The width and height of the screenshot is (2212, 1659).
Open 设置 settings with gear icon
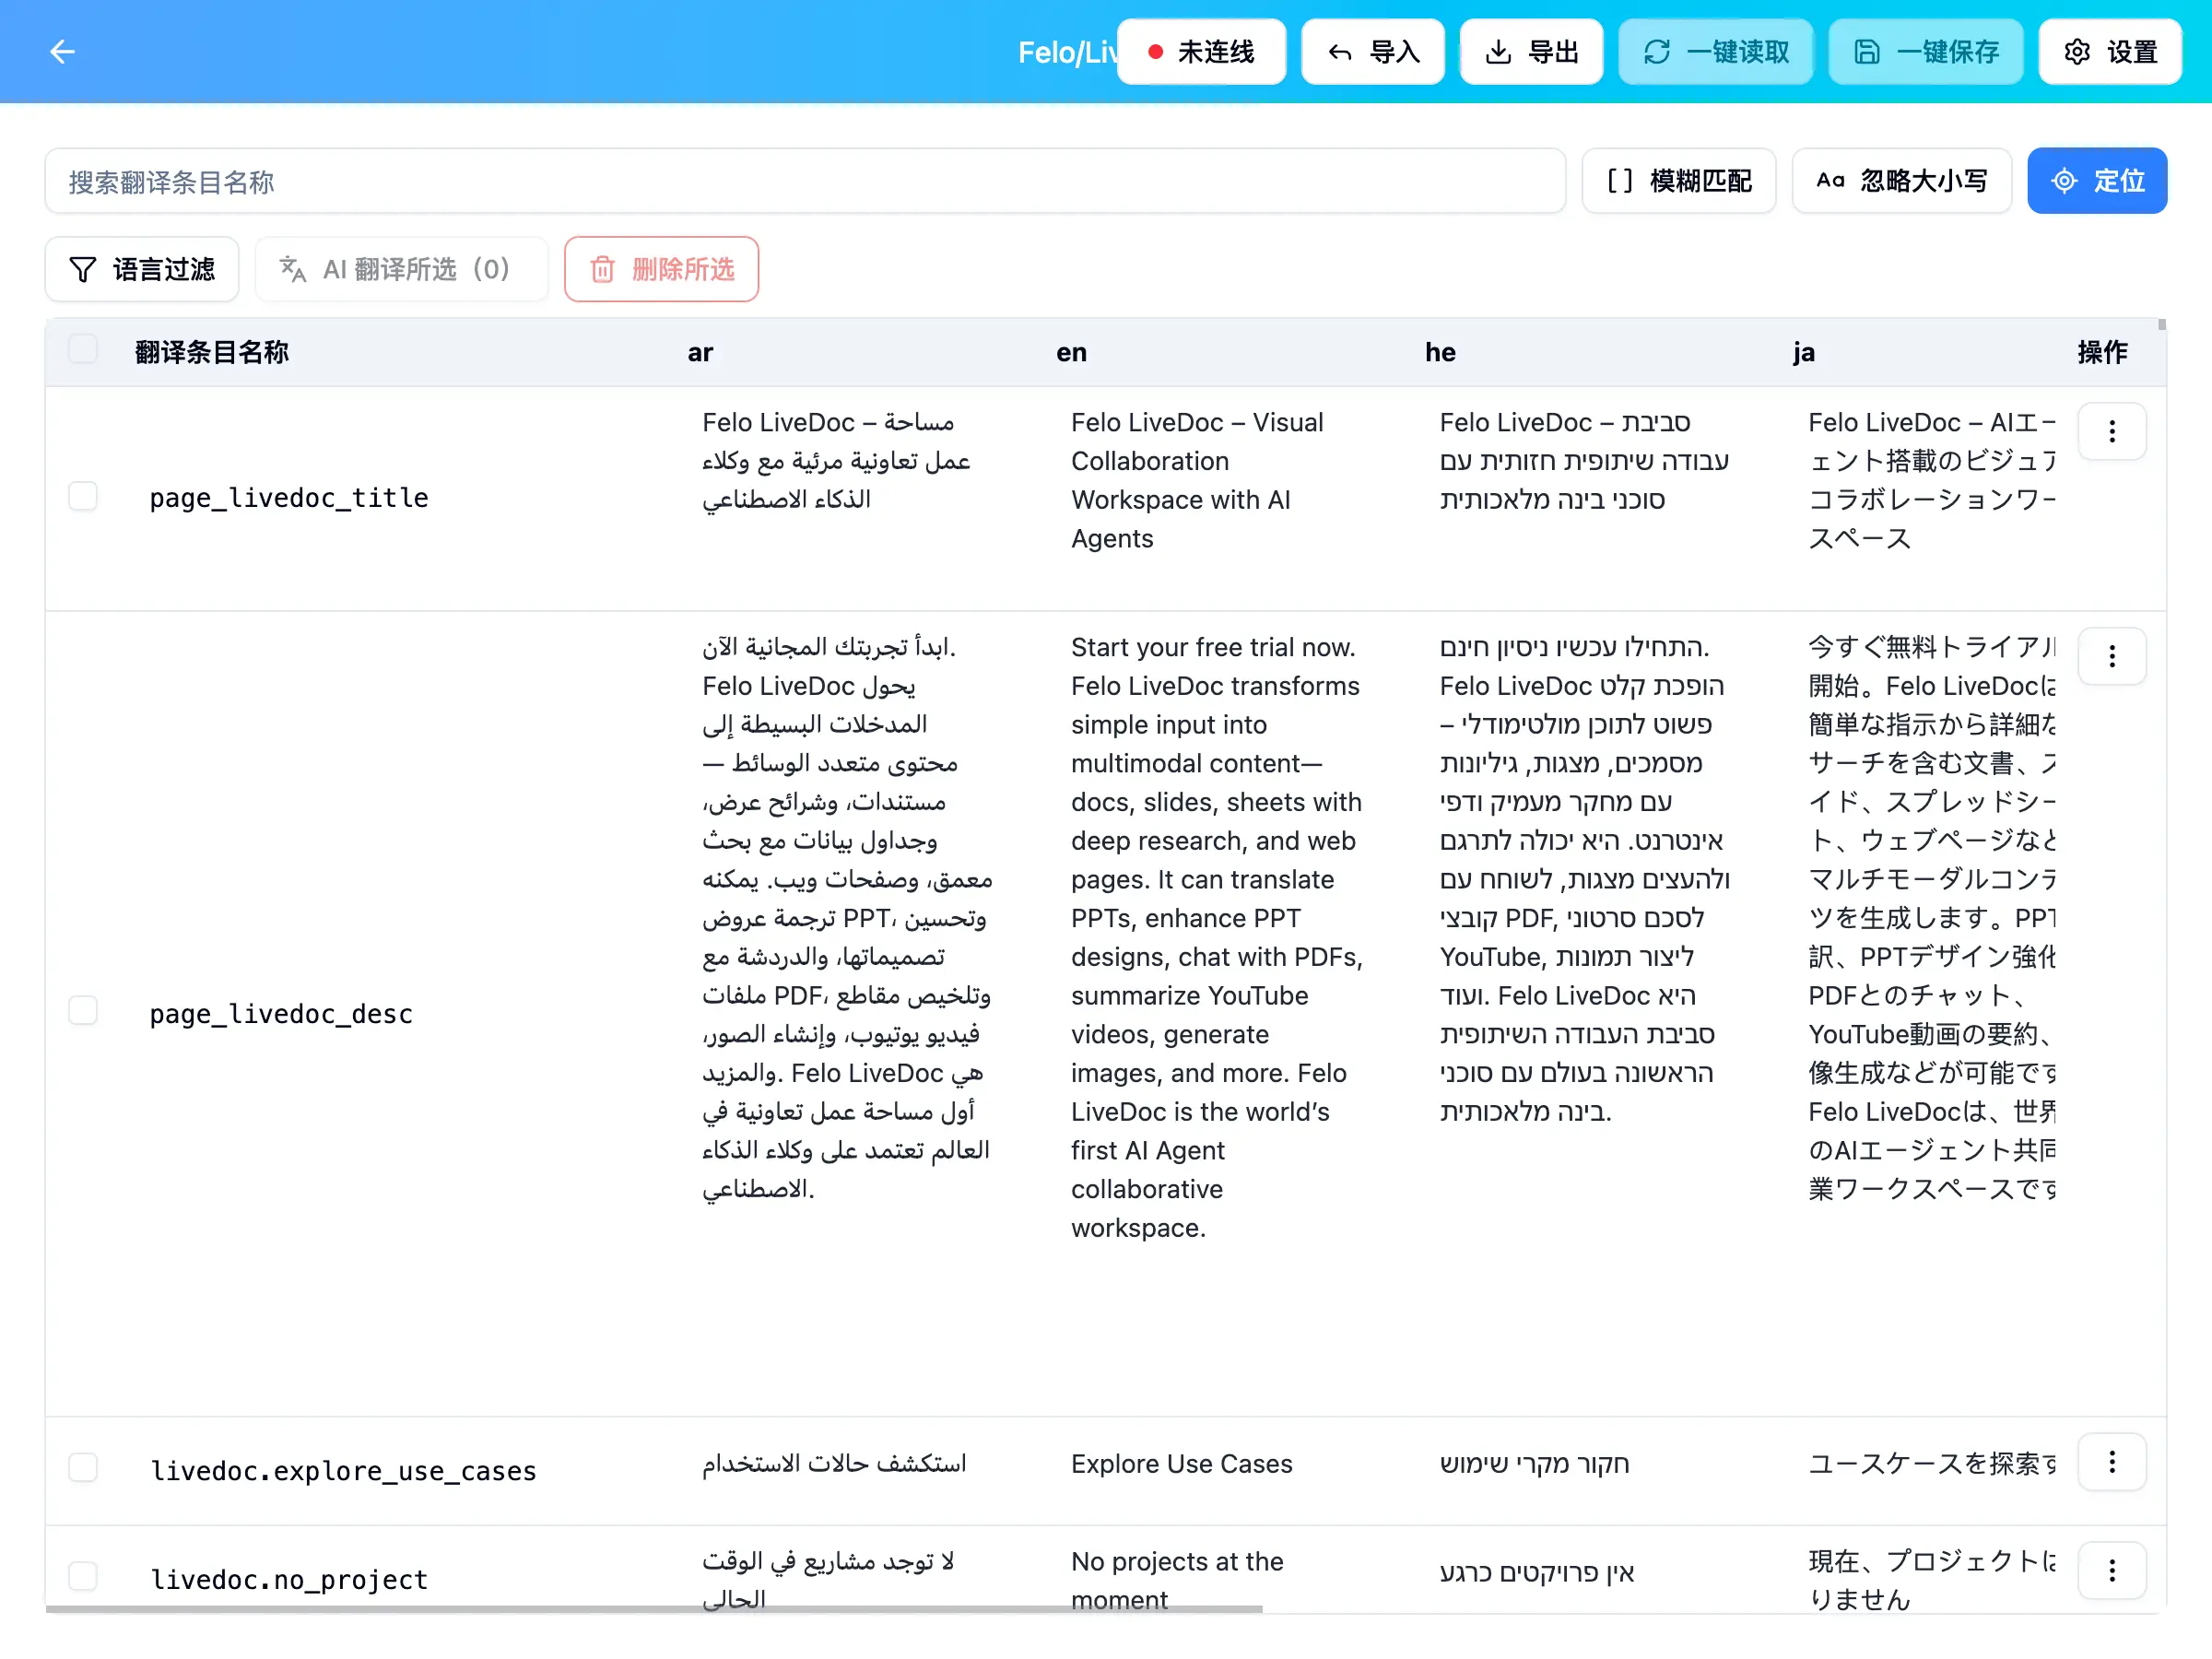2110,52
